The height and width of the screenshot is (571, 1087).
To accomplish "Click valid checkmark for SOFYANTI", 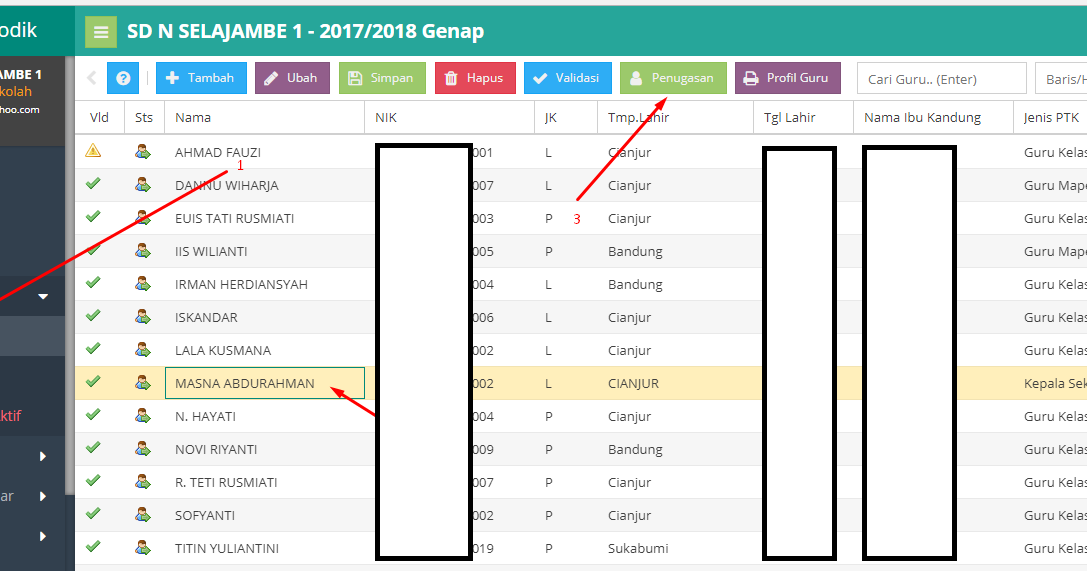I will 93,513.
